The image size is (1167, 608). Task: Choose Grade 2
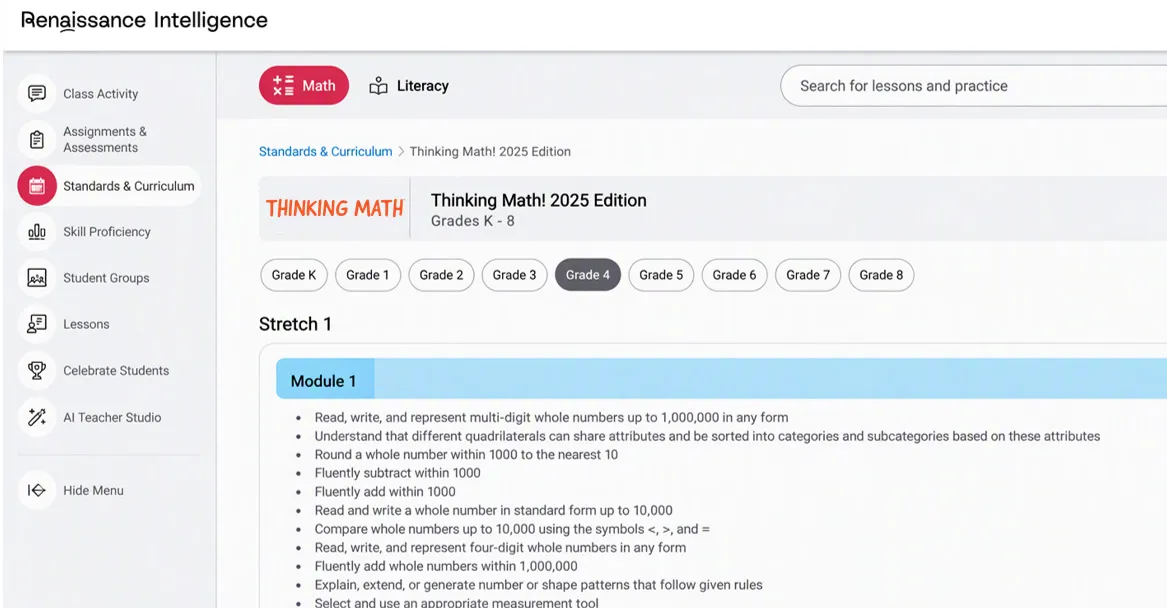point(441,275)
